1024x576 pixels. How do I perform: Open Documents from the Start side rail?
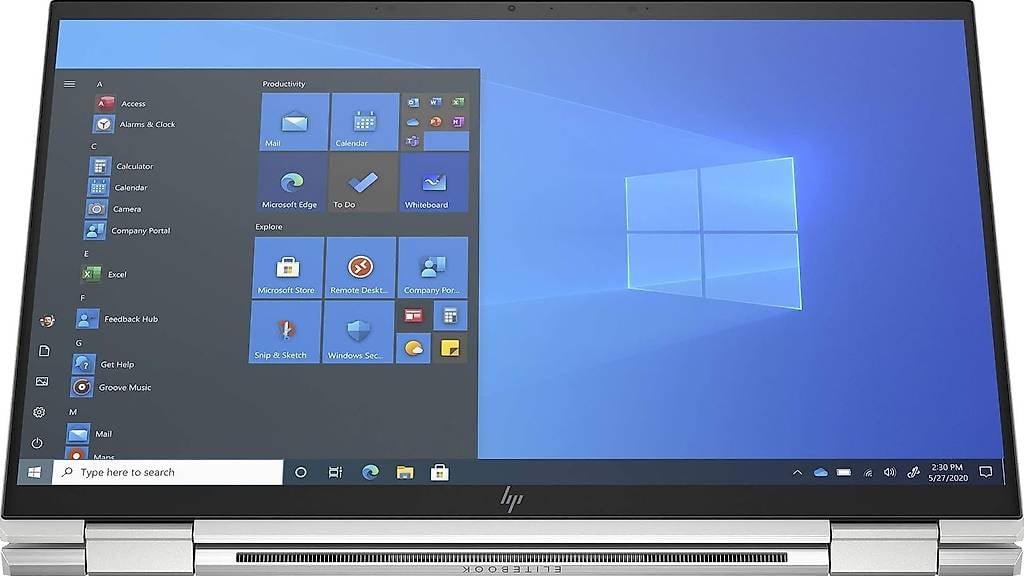44,351
